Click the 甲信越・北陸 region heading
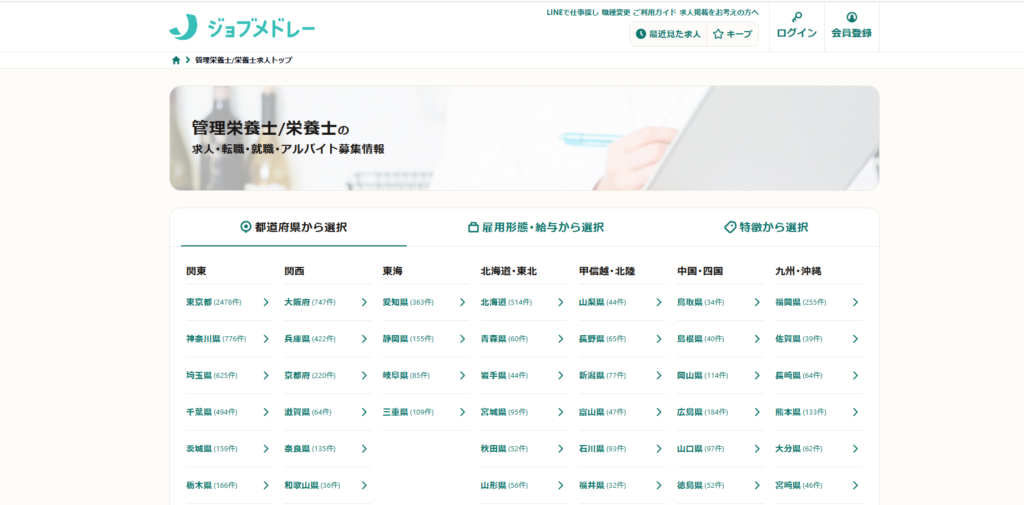 [607, 270]
